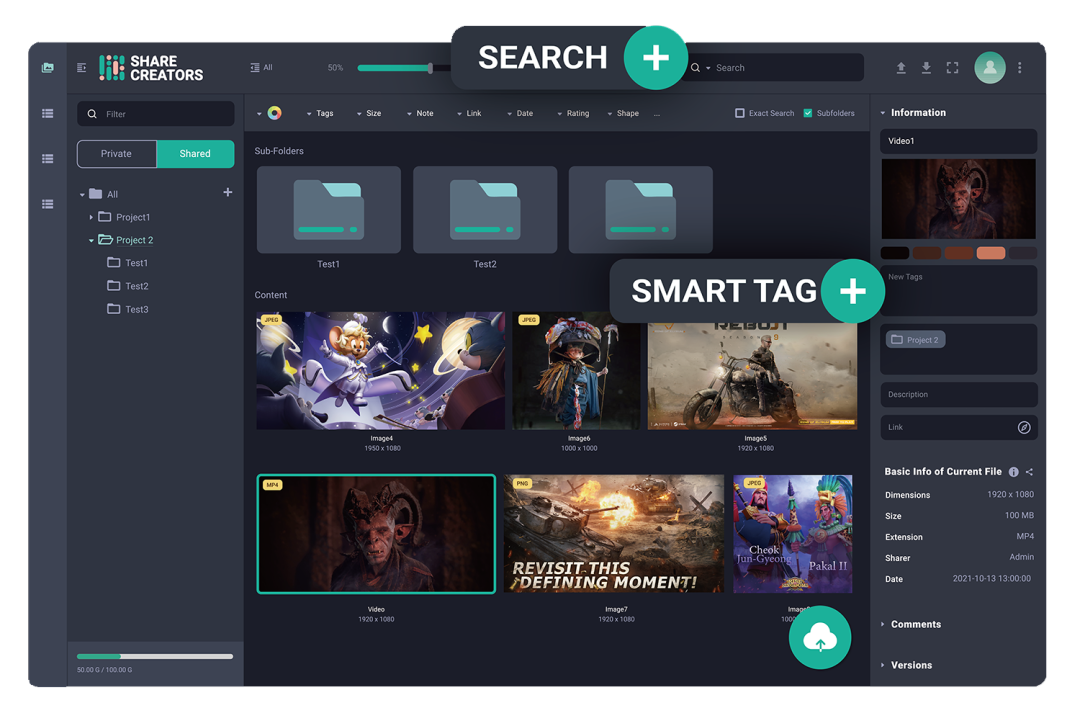This screenshot has height=726, width=1080.
Task: Open the Image6 thumbnail
Action: pos(577,370)
